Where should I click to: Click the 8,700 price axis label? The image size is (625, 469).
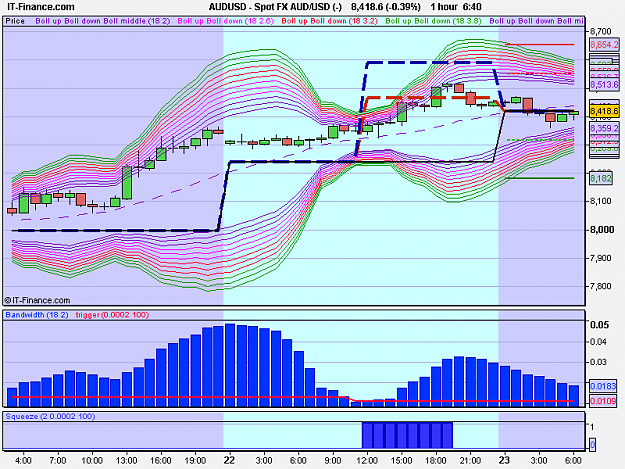(x=601, y=31)
